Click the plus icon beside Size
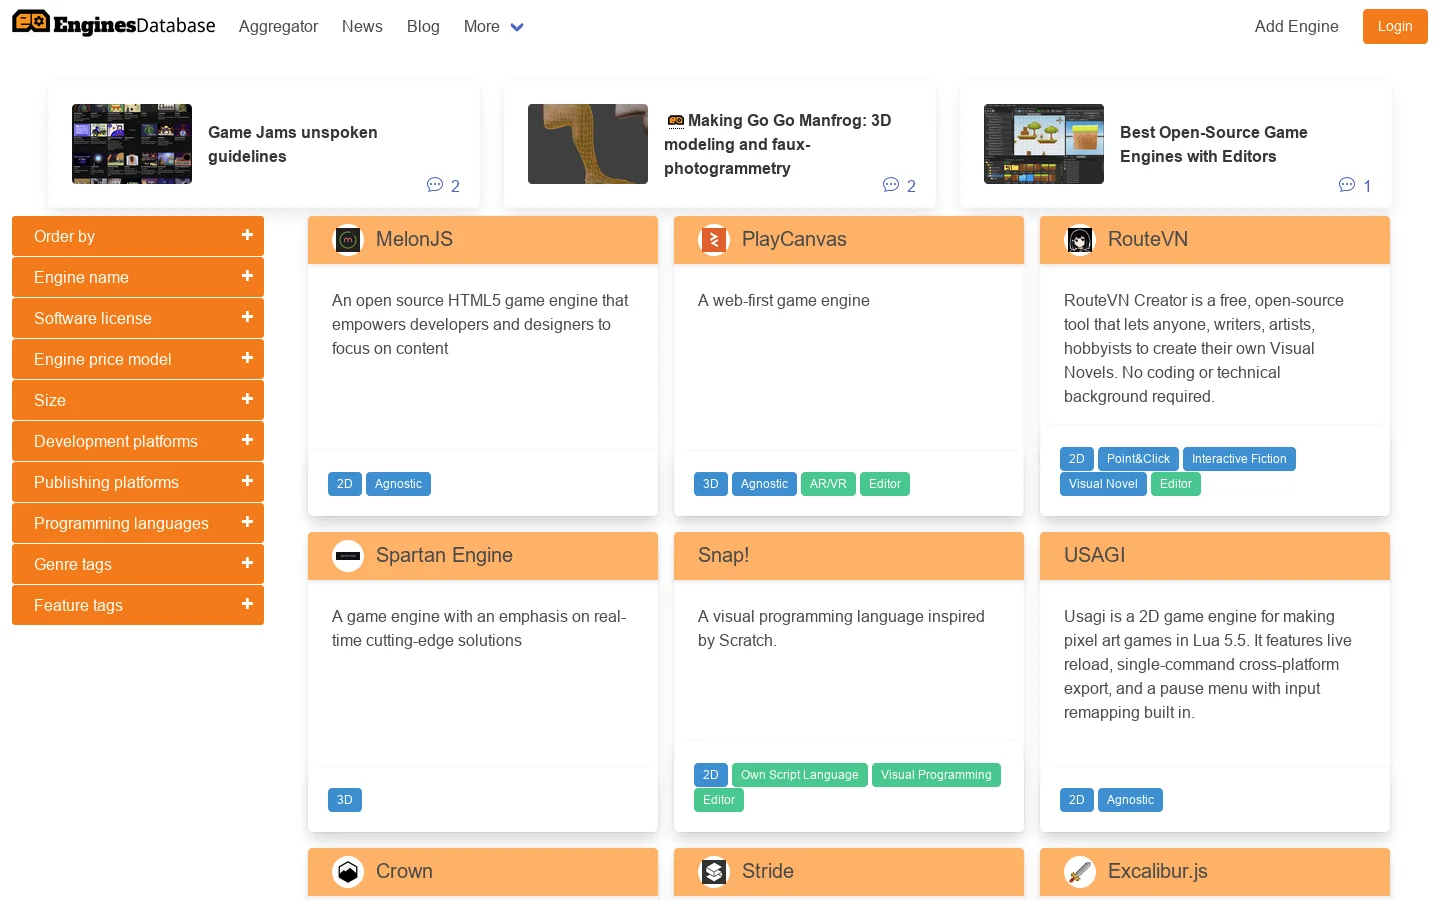Screen dimensions: 1440x900 point(247,399)
